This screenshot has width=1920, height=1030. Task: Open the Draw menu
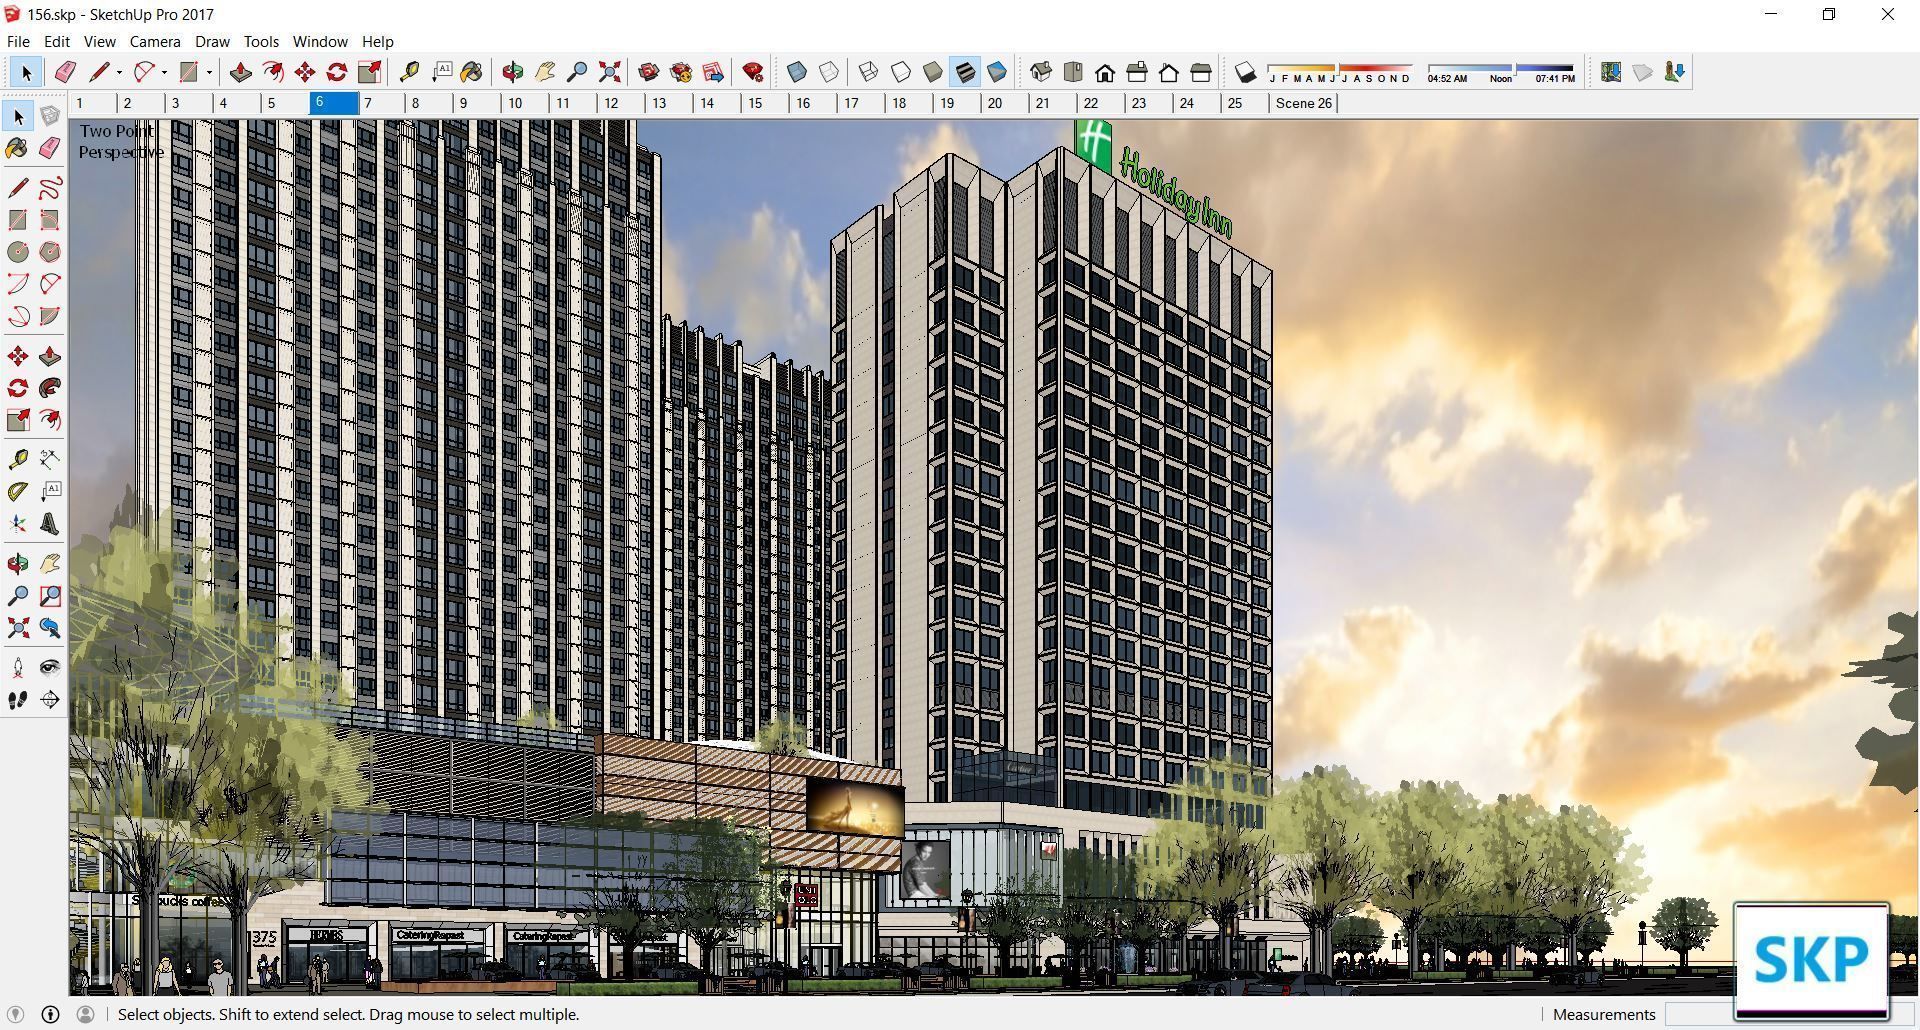(212, 41)
